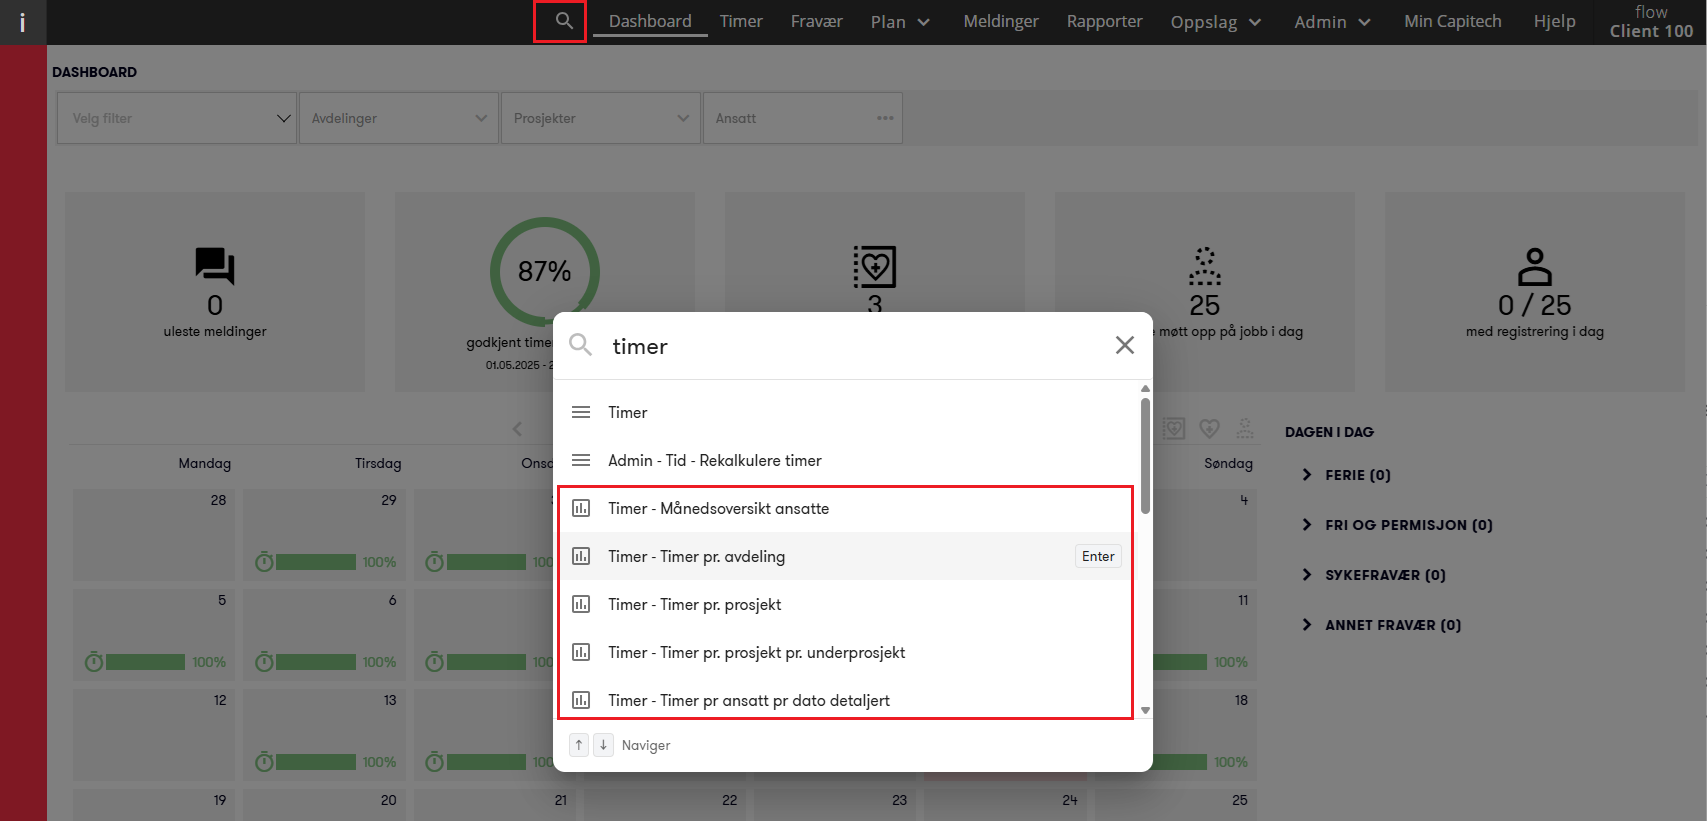Open Rapporter in the top navigation
The height and width of the screenshot is (821, 1707).
point(1104,21)
